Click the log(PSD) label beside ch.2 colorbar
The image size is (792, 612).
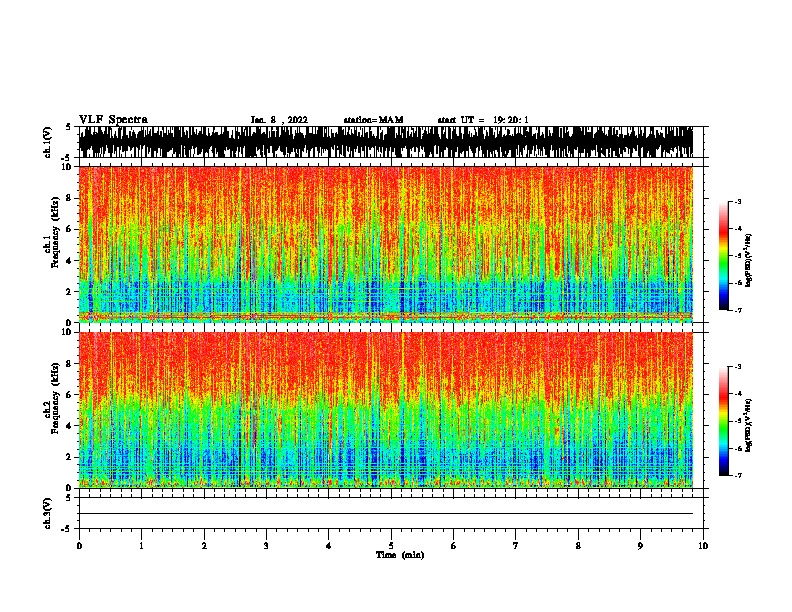(749, 425)
